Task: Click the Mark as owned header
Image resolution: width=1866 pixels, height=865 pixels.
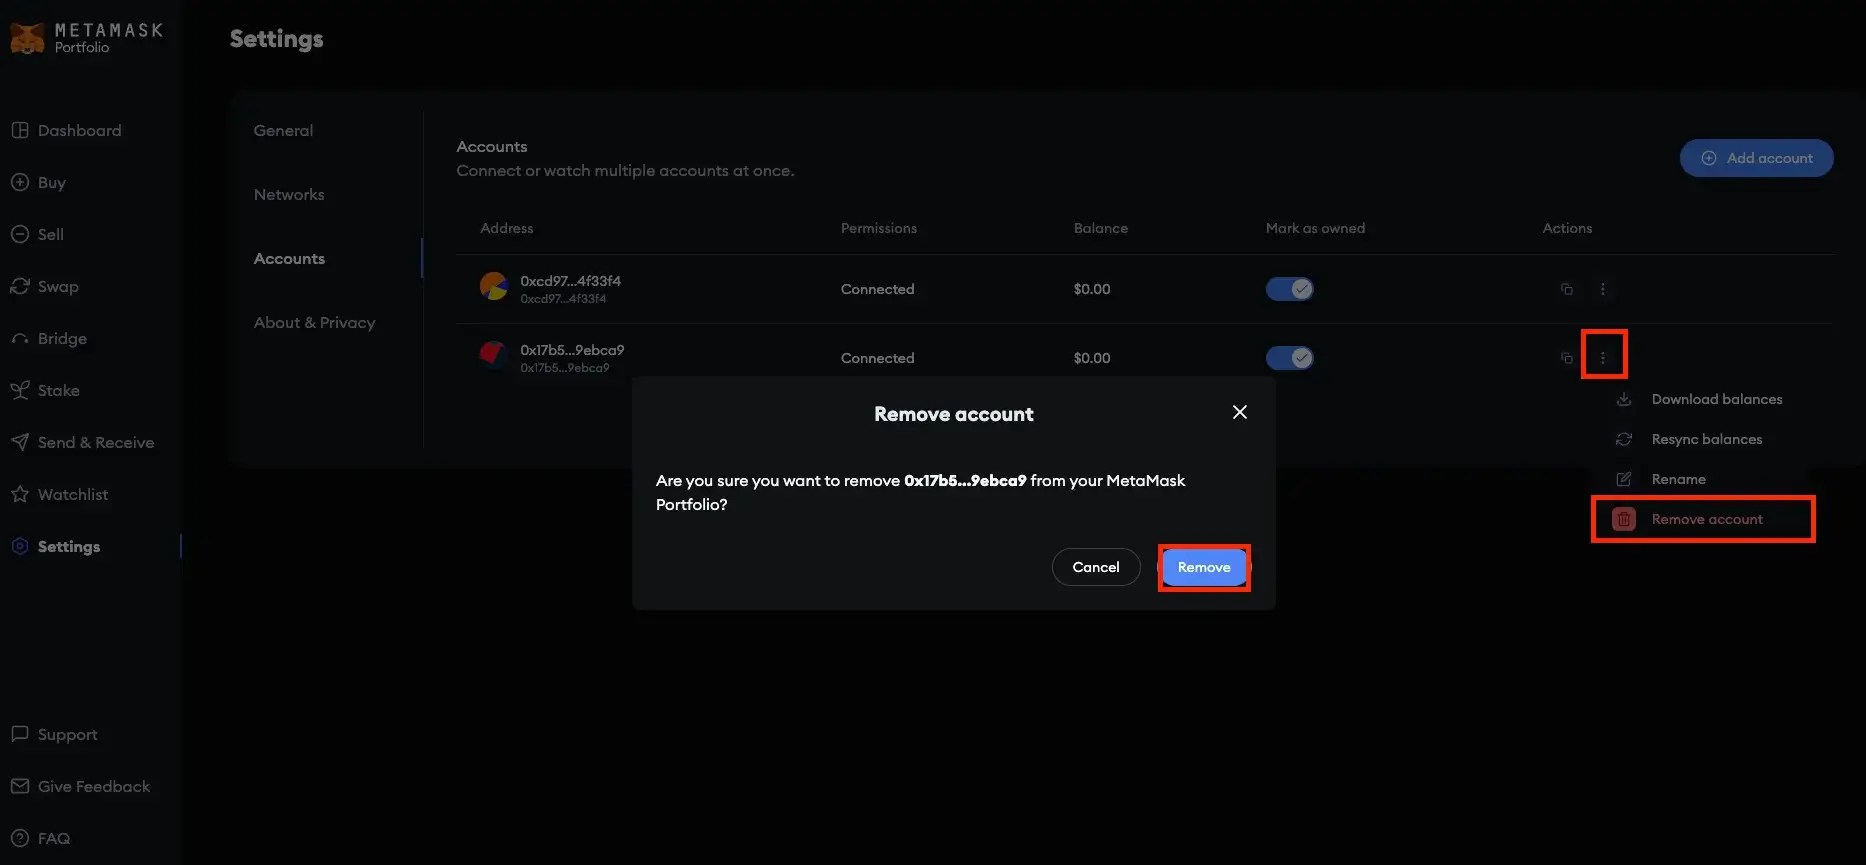Action: 1315,228
